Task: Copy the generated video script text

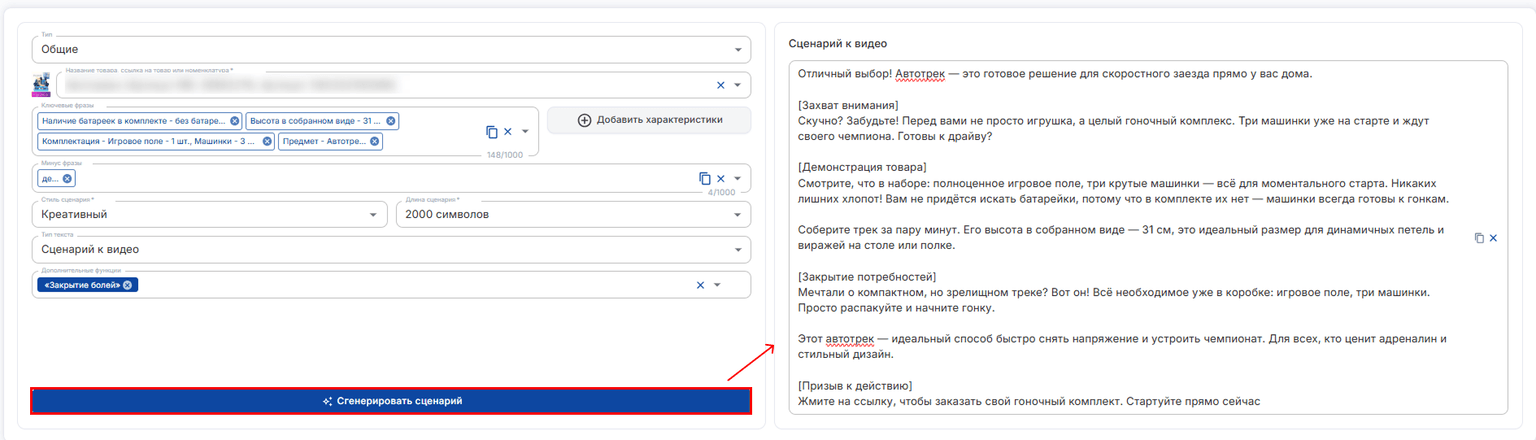Action: tap(1480, 238)
